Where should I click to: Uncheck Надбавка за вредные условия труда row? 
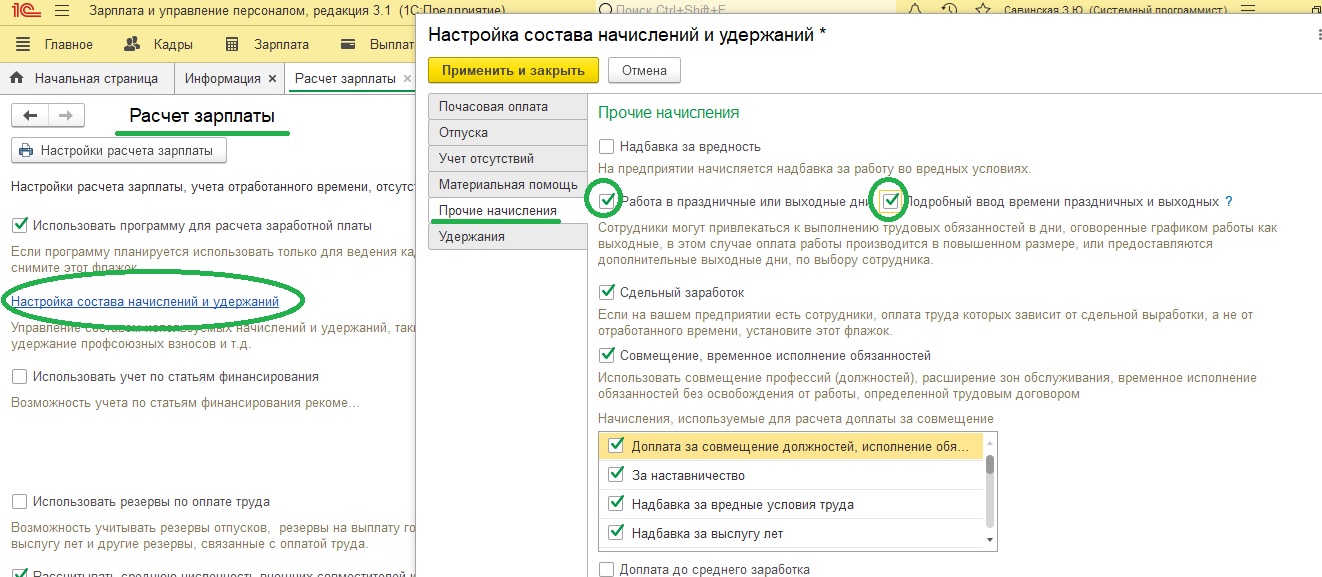[x=616, y=504]
